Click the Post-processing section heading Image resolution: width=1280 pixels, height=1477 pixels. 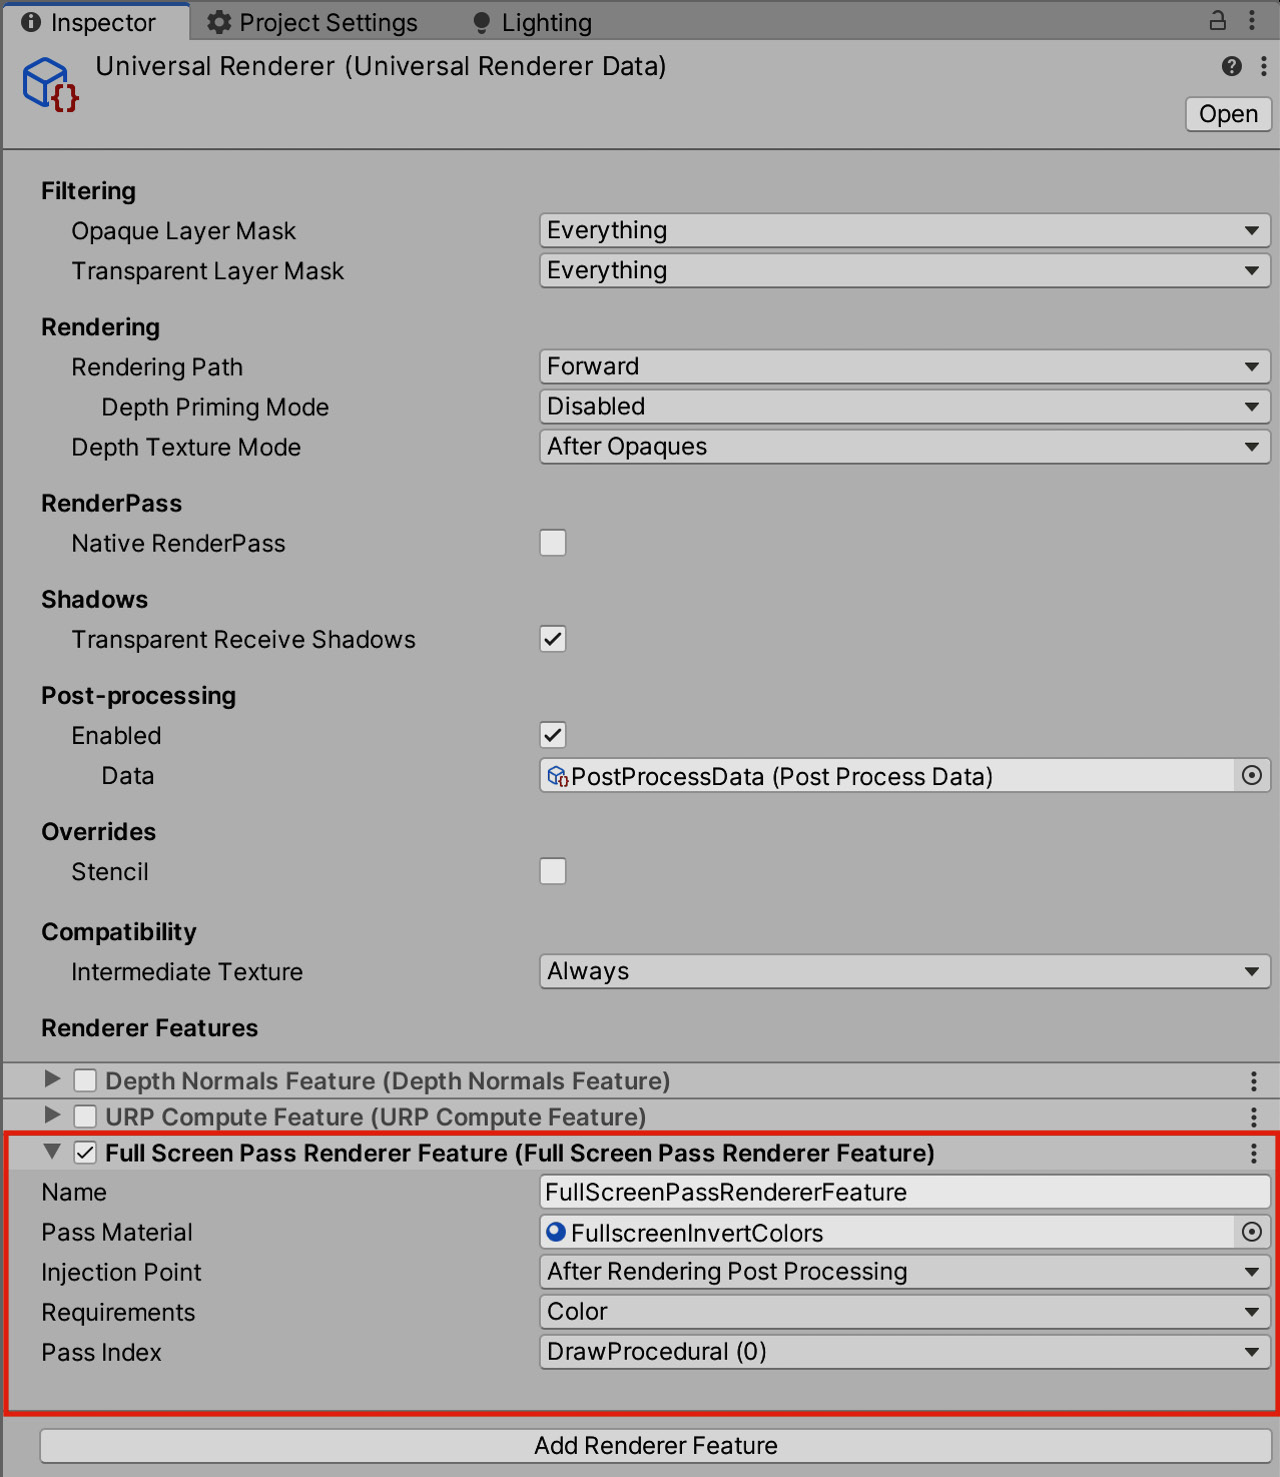coord(138,695)
